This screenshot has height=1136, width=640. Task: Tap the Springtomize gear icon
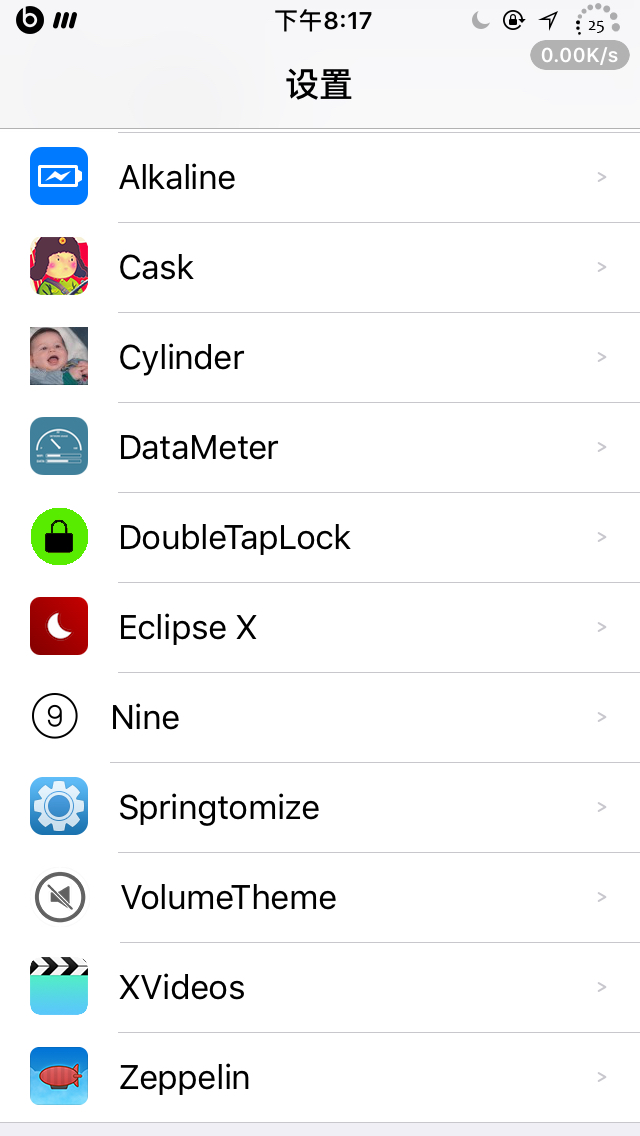click(x=59, y=807)
